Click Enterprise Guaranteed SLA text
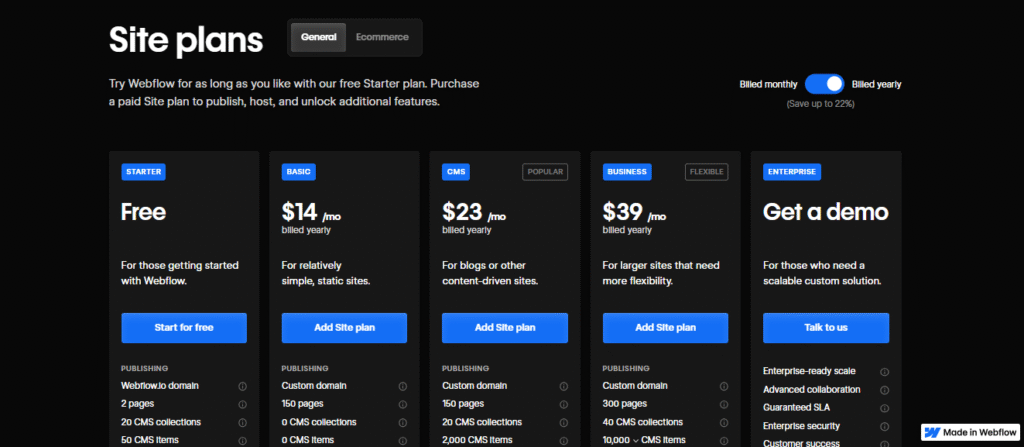This screenshot has width=1024, height=447. tap(796, 408)
